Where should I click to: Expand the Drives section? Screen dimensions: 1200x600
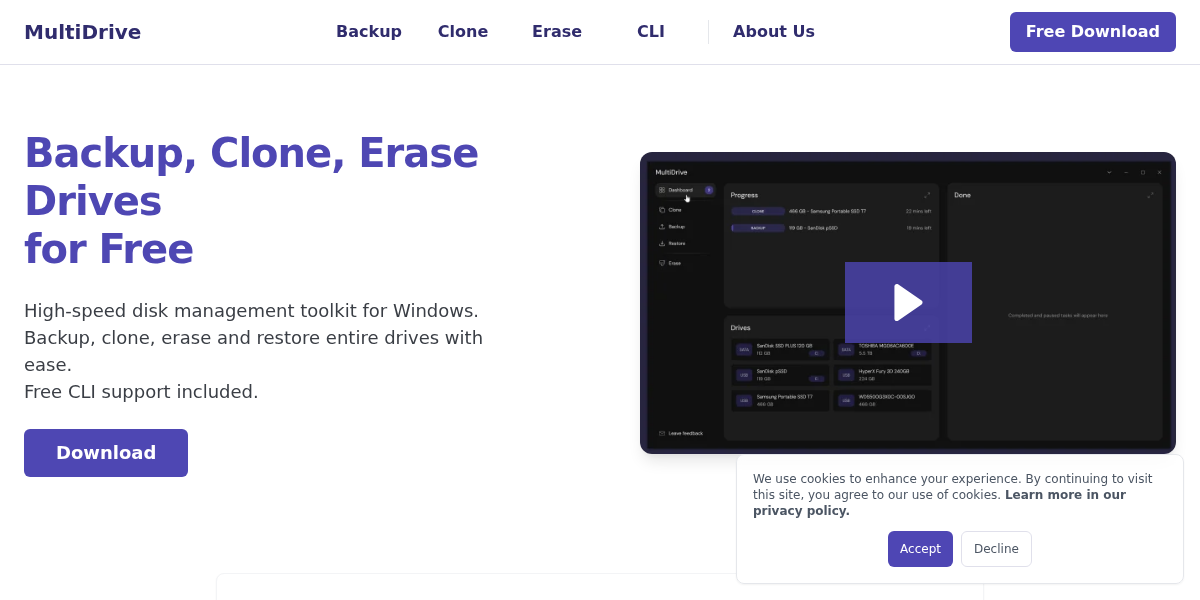pos(929,327)
